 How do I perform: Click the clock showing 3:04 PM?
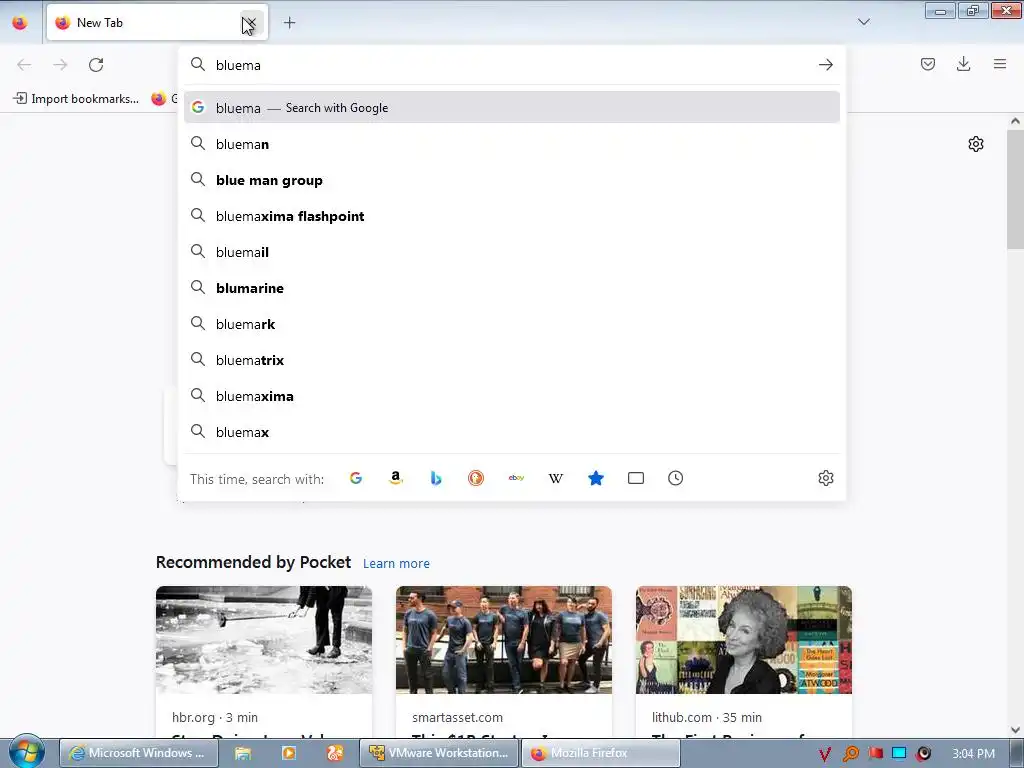tap(973, 754)
